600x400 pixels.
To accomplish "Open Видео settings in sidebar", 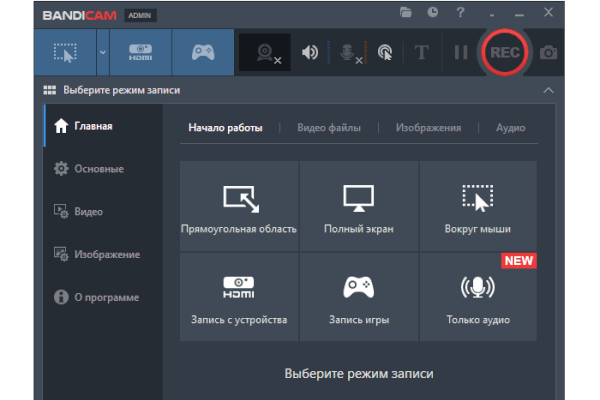I will click(x=103, y=212).
